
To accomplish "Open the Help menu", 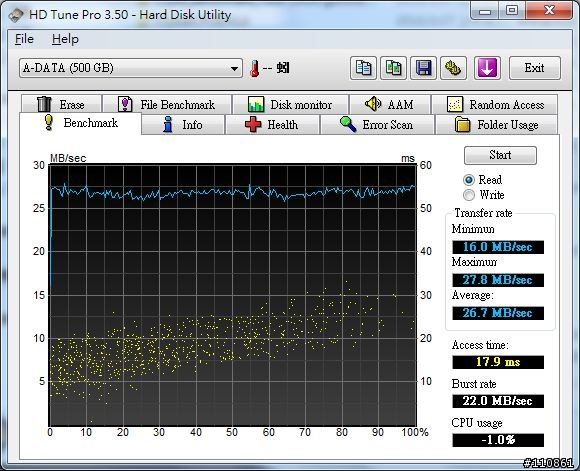I will tap(65, 39).
